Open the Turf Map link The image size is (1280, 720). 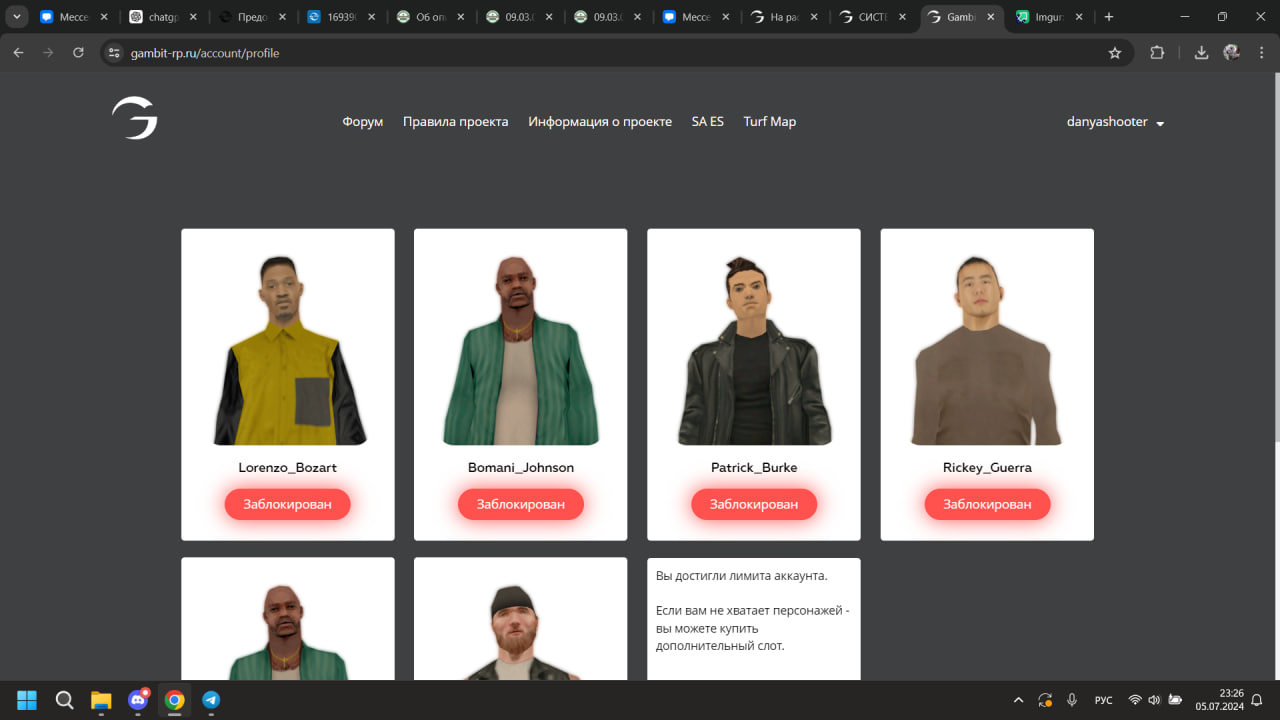[769, 122]
